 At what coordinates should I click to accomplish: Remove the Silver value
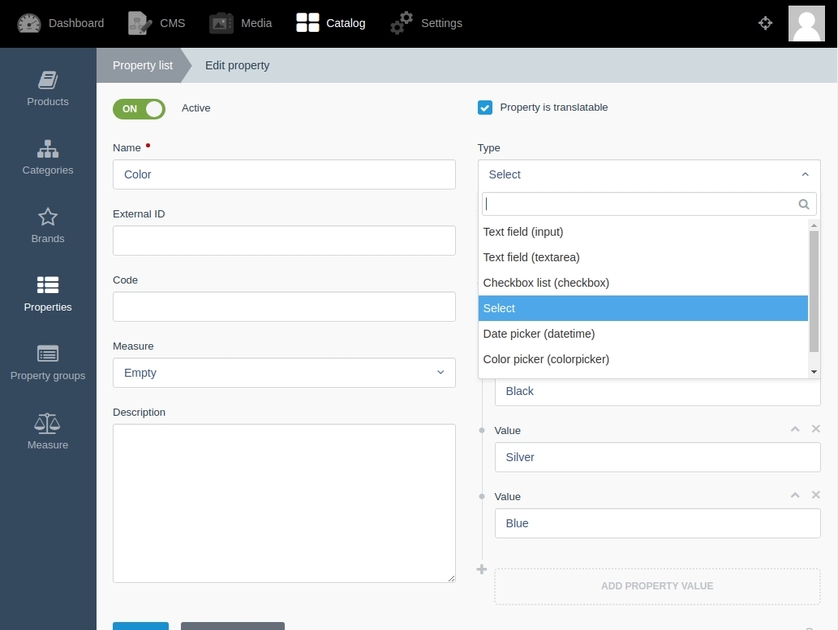[x=816, y=429]
